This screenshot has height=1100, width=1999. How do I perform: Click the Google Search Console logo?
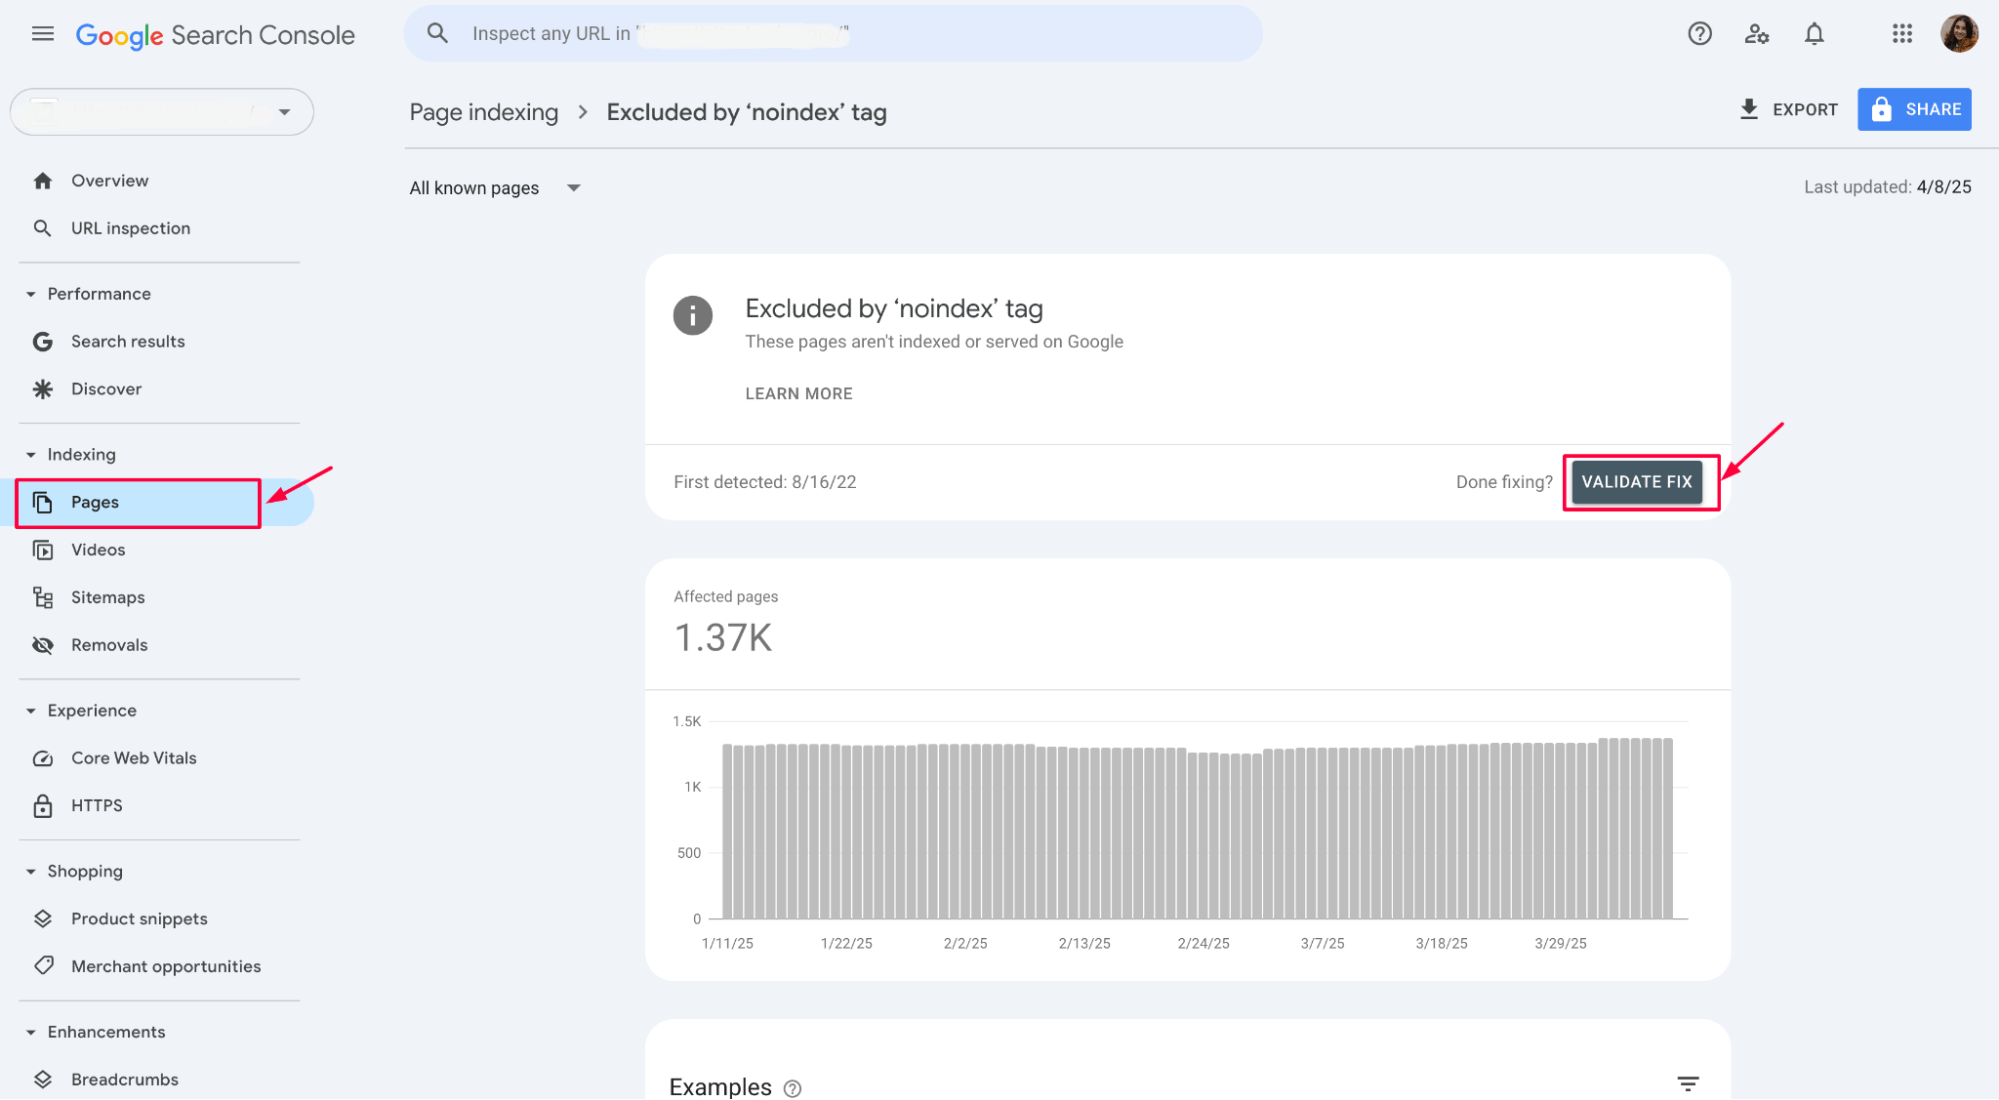tap(215, 35)
